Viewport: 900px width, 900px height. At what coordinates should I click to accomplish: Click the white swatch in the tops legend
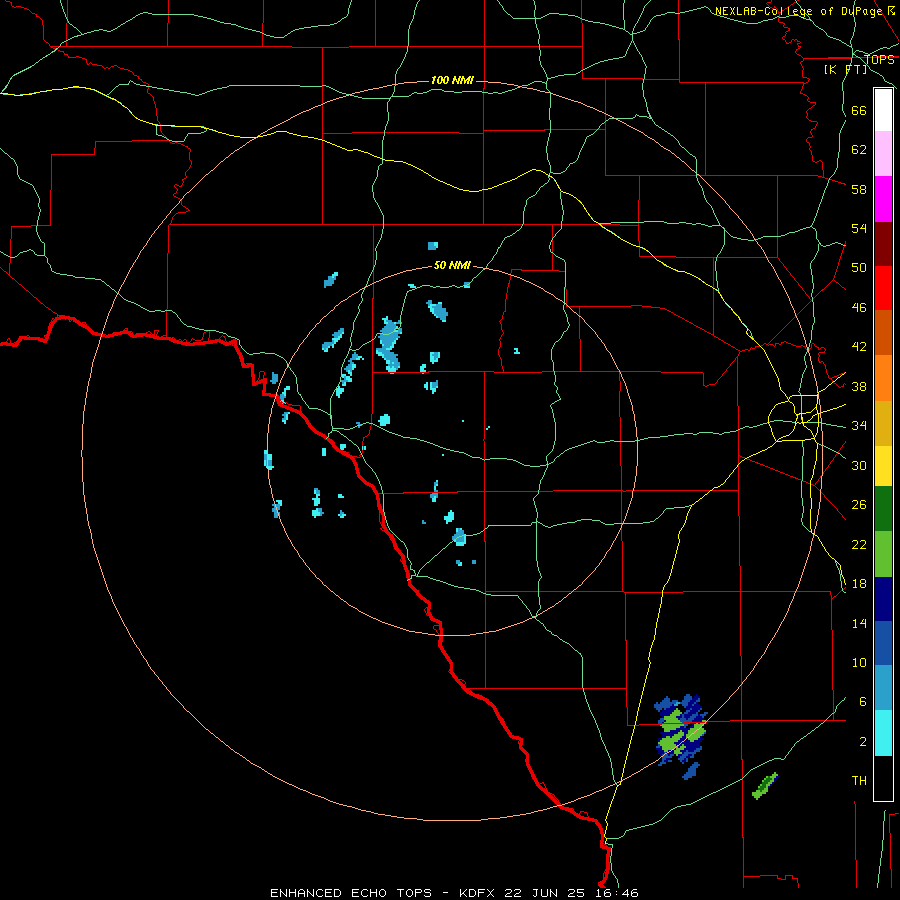tap(883, 110)
